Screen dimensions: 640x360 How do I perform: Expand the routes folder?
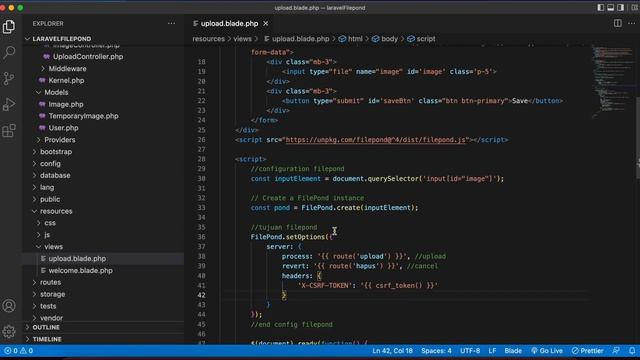pyautogui.click(x=50, y=282)
